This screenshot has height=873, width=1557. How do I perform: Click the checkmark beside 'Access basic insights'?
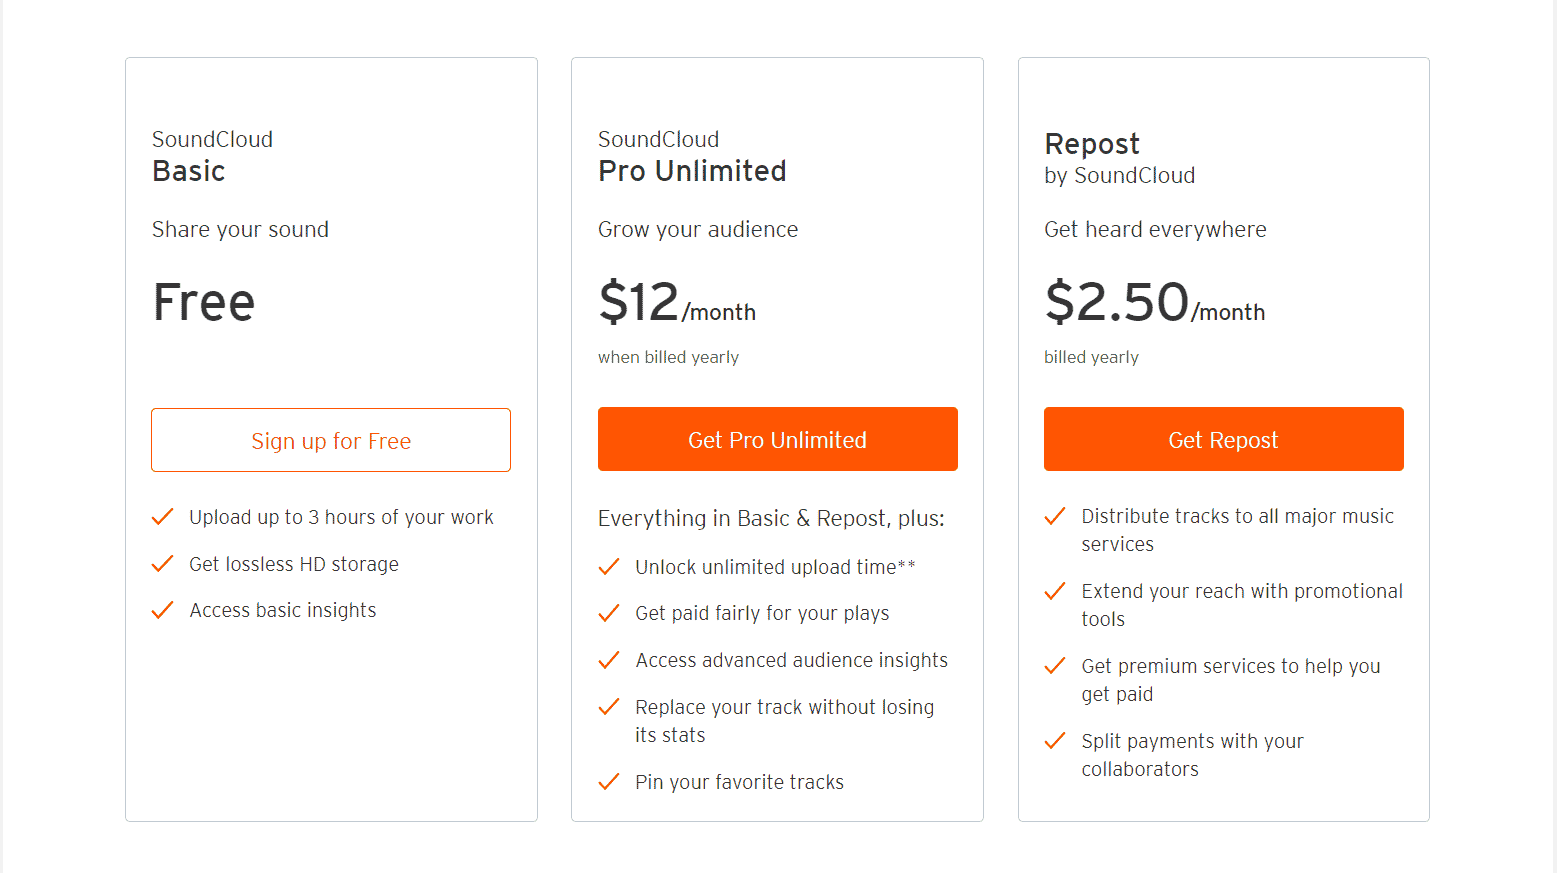(162, 610)
